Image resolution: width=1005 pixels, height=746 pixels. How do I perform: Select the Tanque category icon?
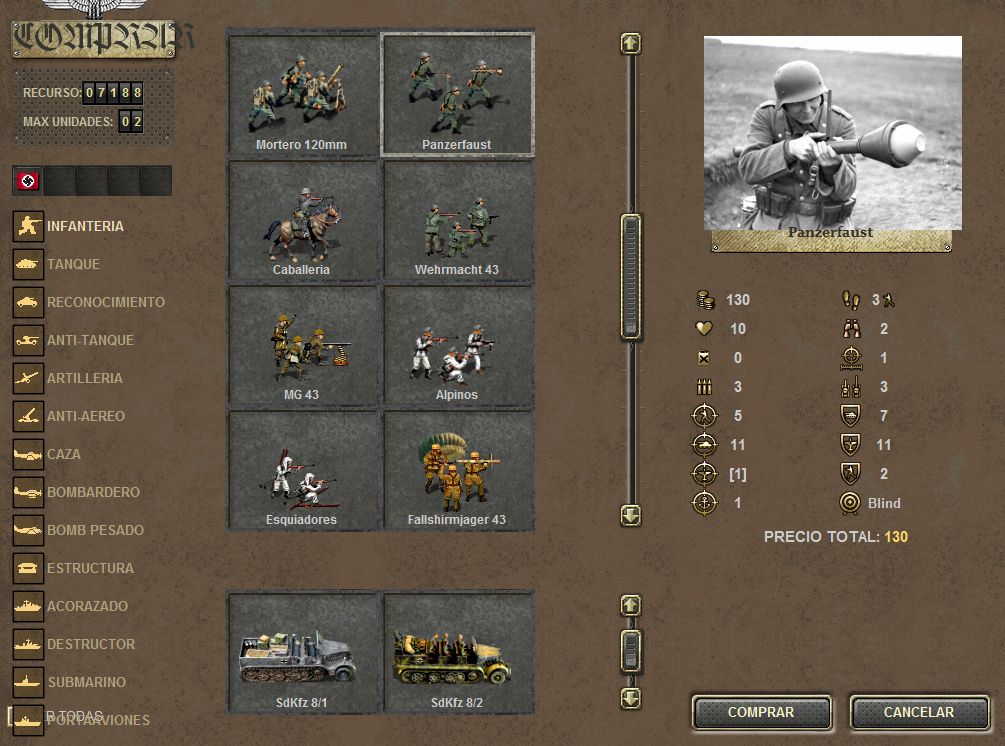[28, 264]
